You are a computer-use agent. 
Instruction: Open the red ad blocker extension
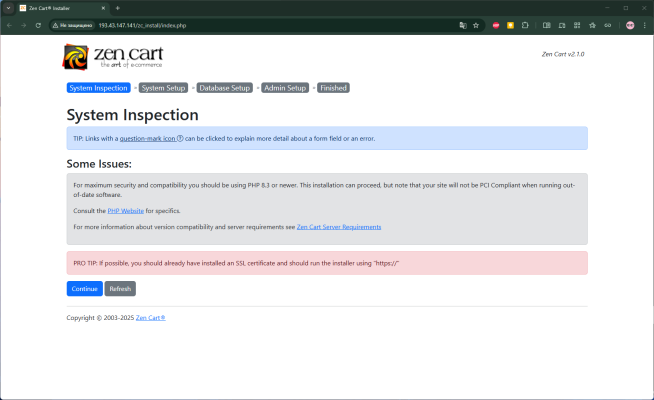click(x=496, y=24)
